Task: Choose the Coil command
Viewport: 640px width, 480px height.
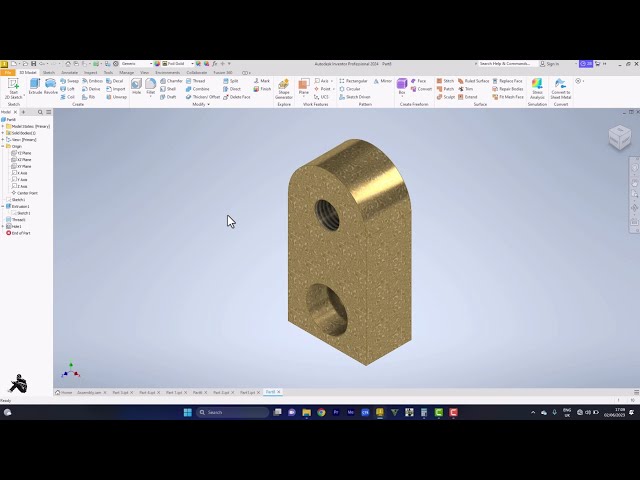Action: (x=68, y=97)
